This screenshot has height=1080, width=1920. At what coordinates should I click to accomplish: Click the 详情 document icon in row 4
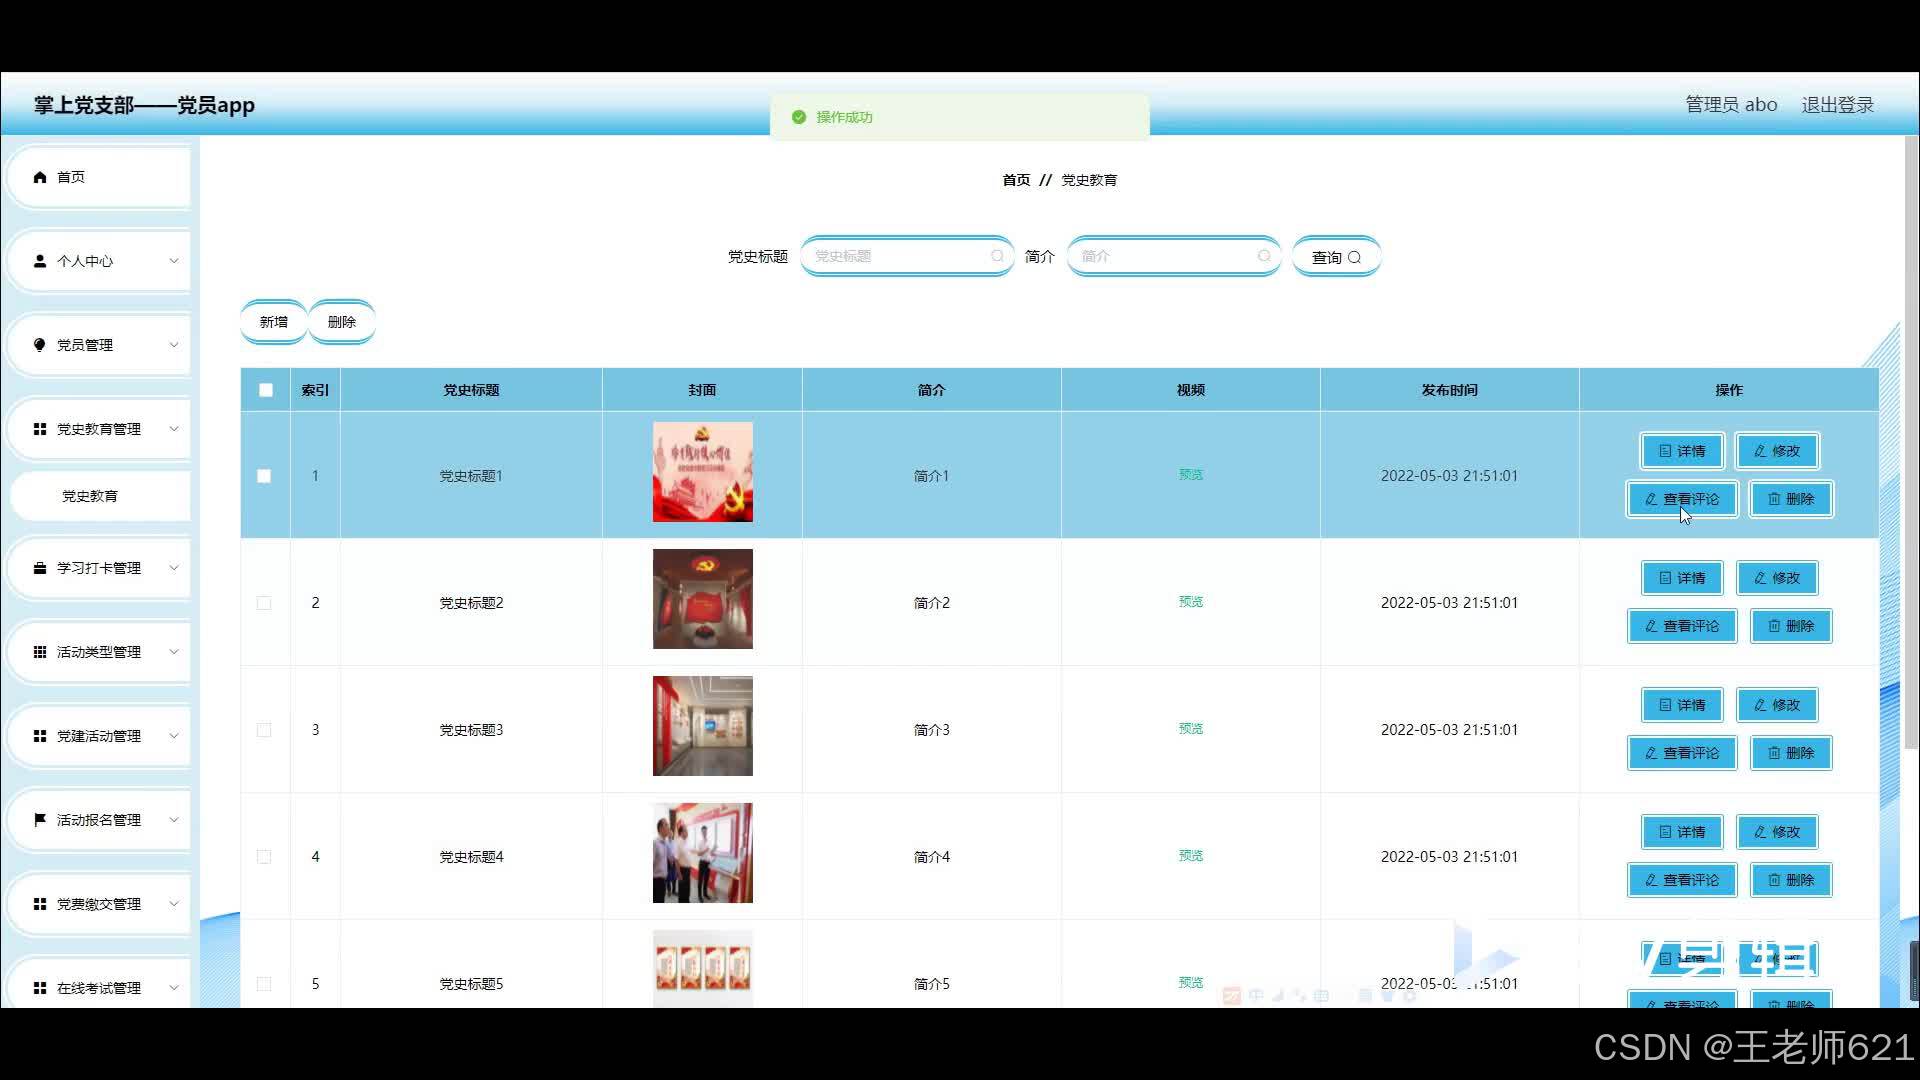[1665, 832]
